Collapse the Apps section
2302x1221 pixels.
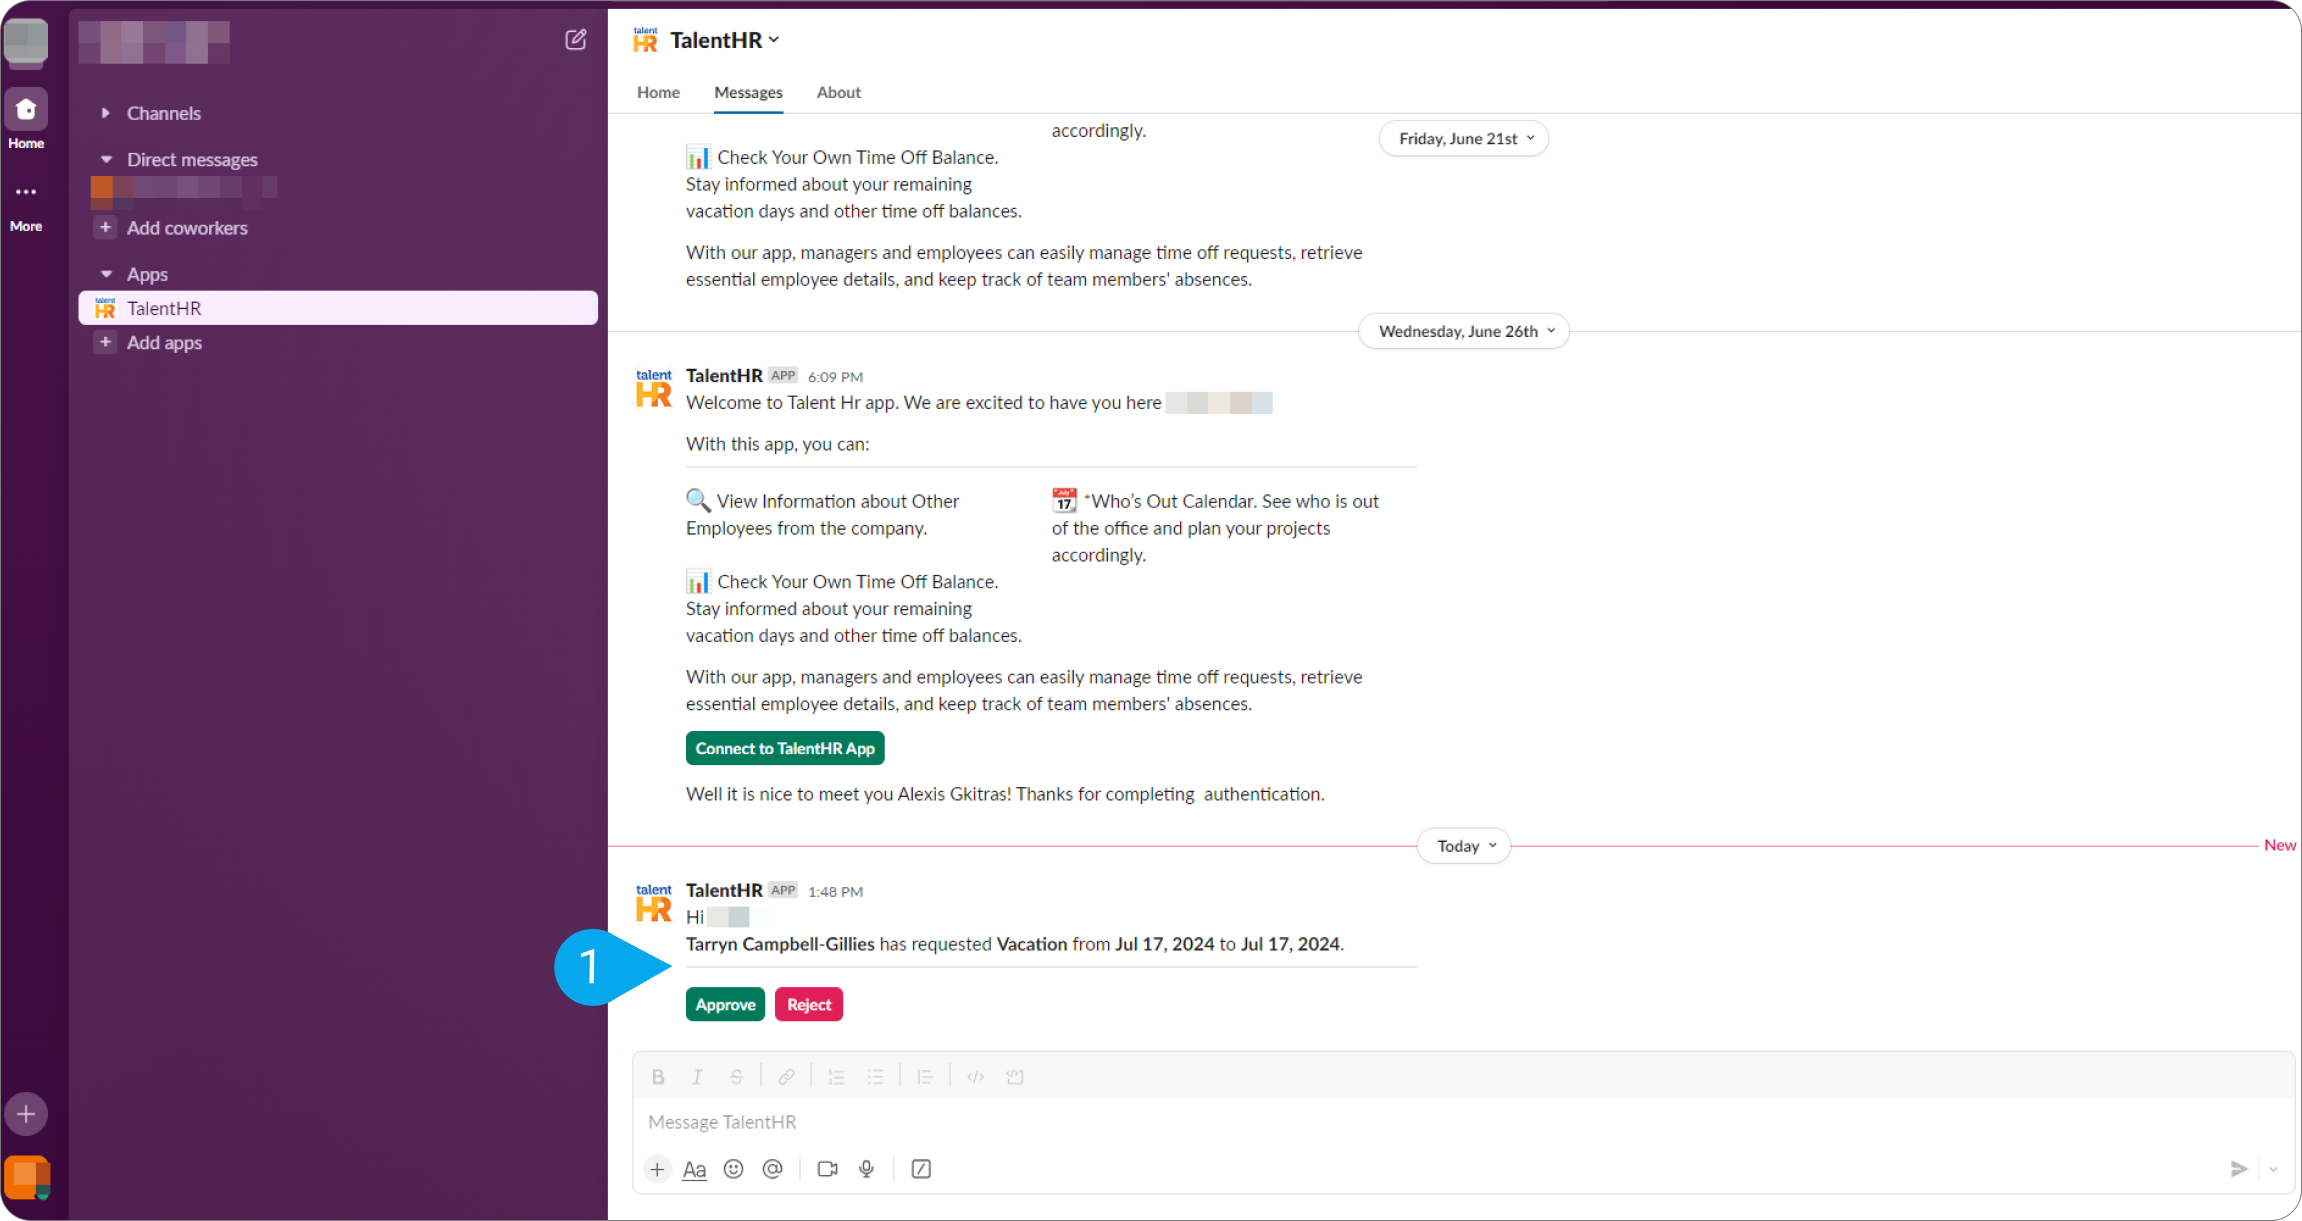click(x=106, y=274)
